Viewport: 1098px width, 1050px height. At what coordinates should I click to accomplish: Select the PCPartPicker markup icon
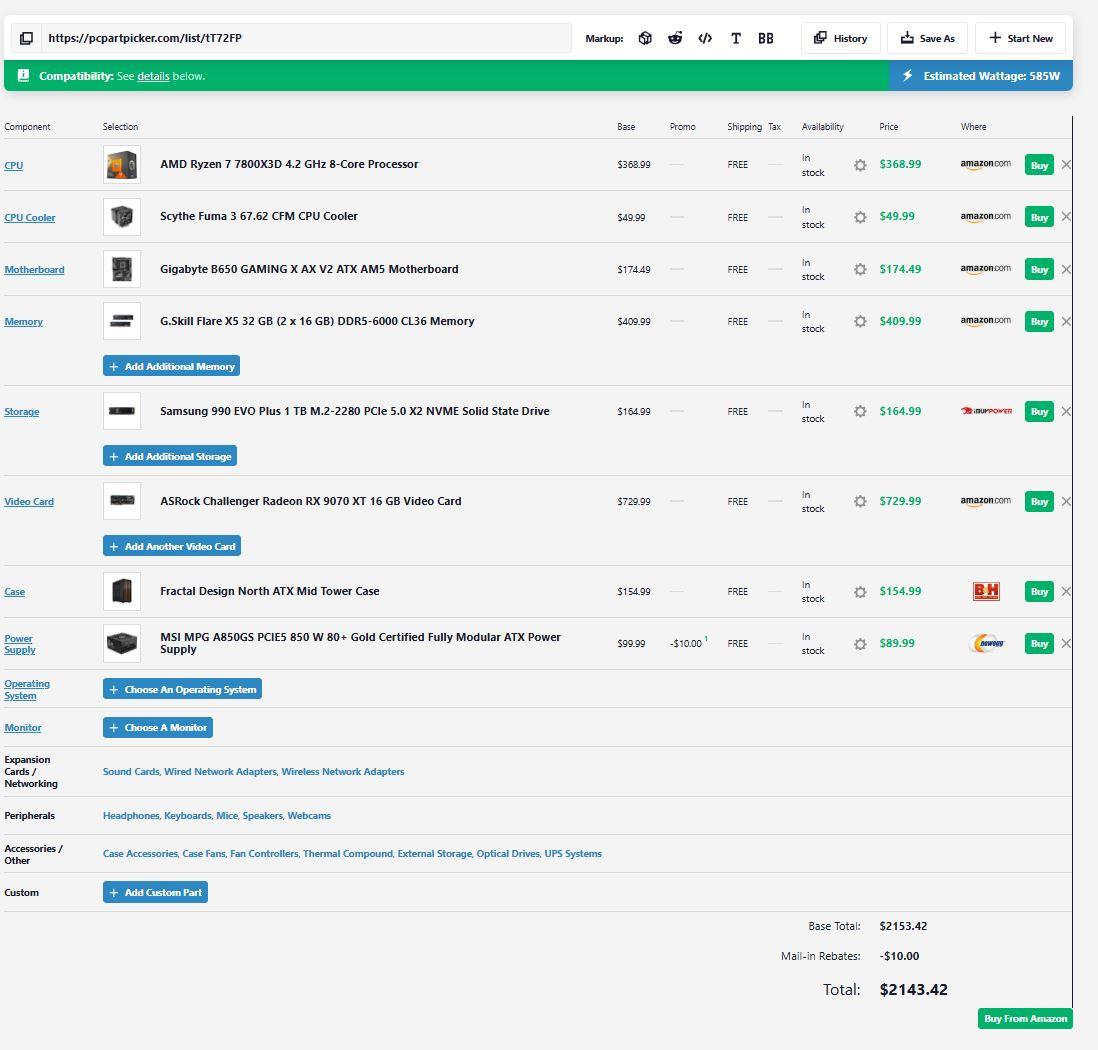(645, 38)
